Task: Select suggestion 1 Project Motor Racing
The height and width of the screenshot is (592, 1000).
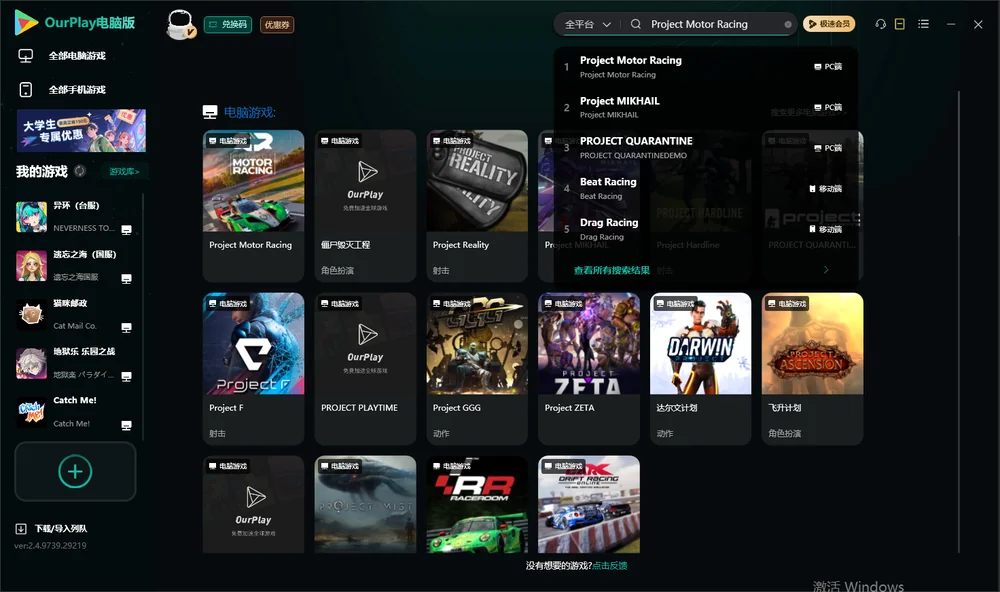Action: pos(705,66)
